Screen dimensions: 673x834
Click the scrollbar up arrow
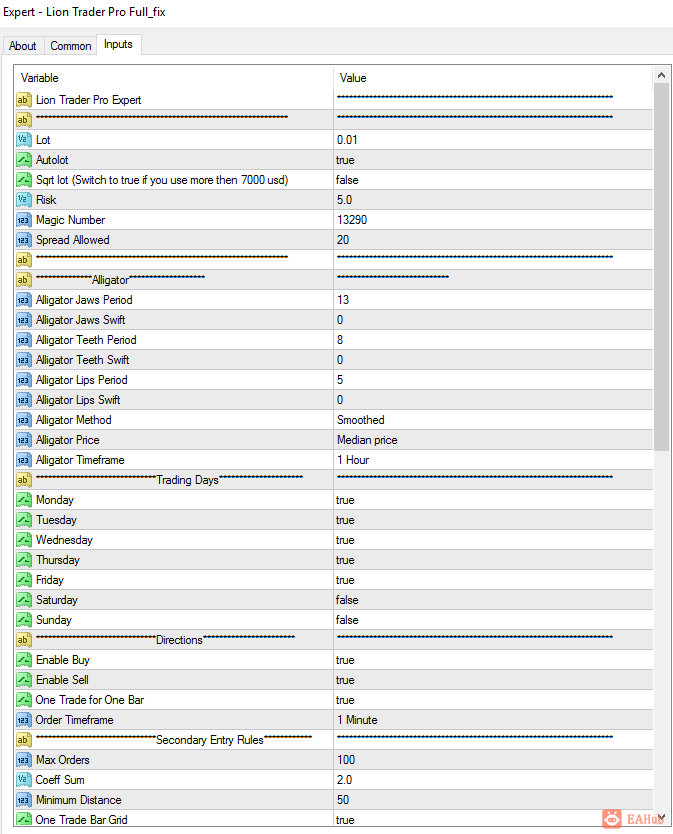coord(661,75)
